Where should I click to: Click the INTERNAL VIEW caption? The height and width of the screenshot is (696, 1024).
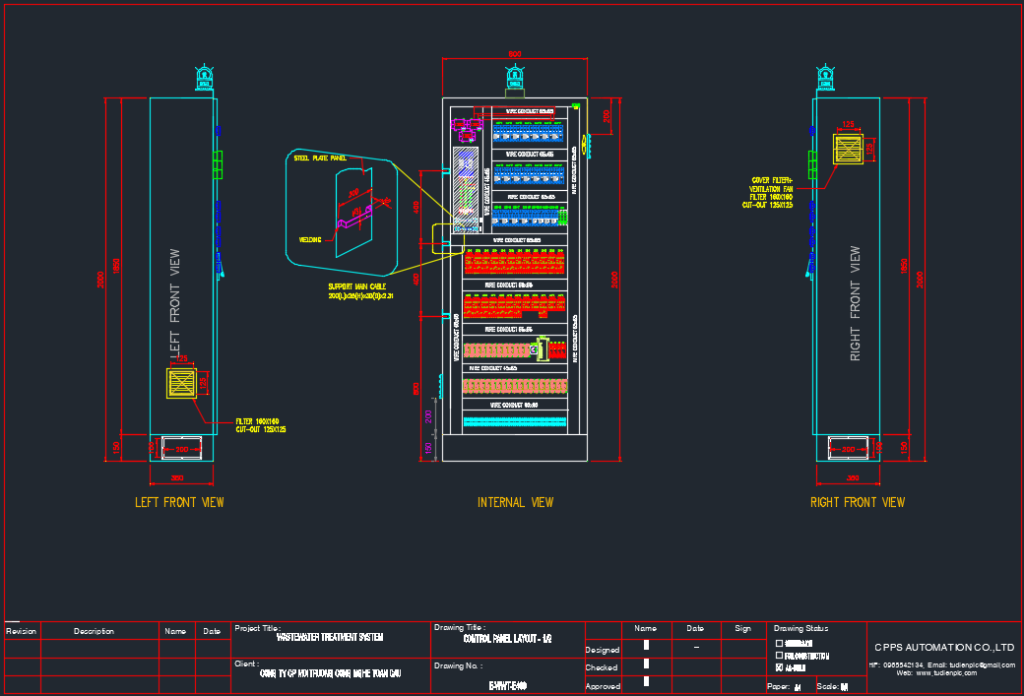[x=515, y=502]
